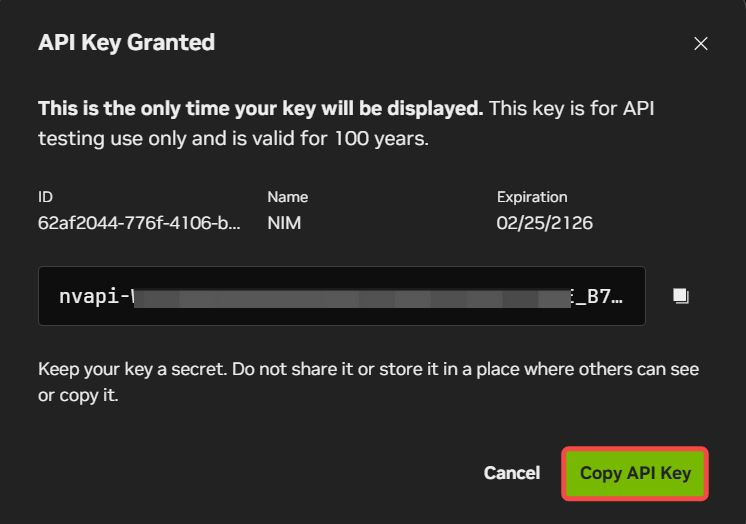Select the truncated key ID value
This screenshot has width=746, height=524.
[x=139, y=223]
